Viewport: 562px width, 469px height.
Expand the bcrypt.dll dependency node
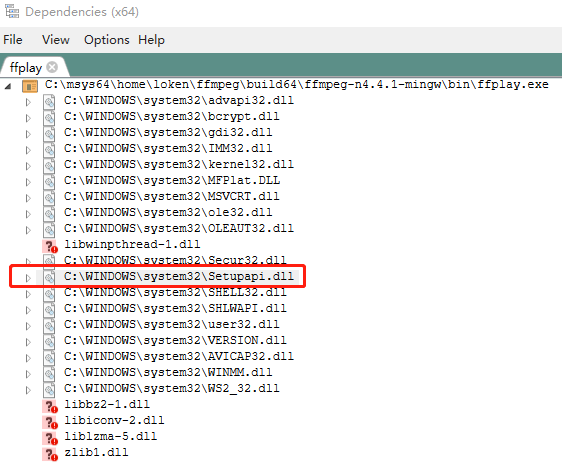click(x=28, y=118)
